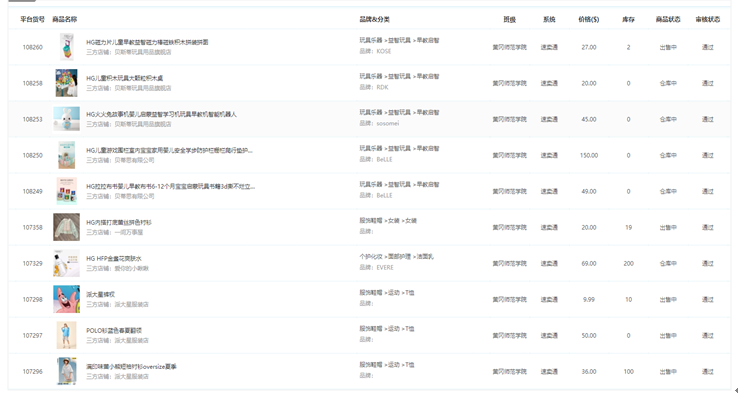Click the 平台货号 column header

click(x=32, y=19)
